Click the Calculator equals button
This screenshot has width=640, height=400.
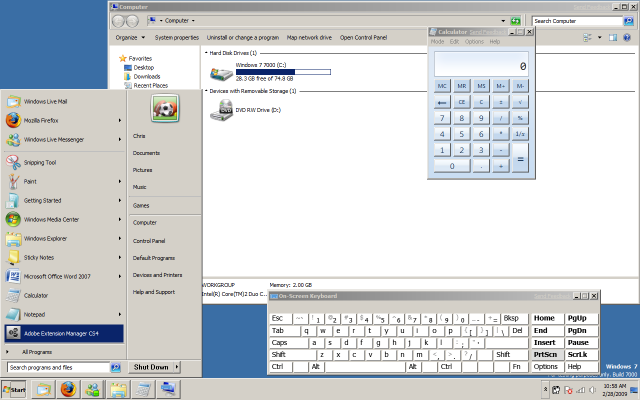[x=520, y=158]
